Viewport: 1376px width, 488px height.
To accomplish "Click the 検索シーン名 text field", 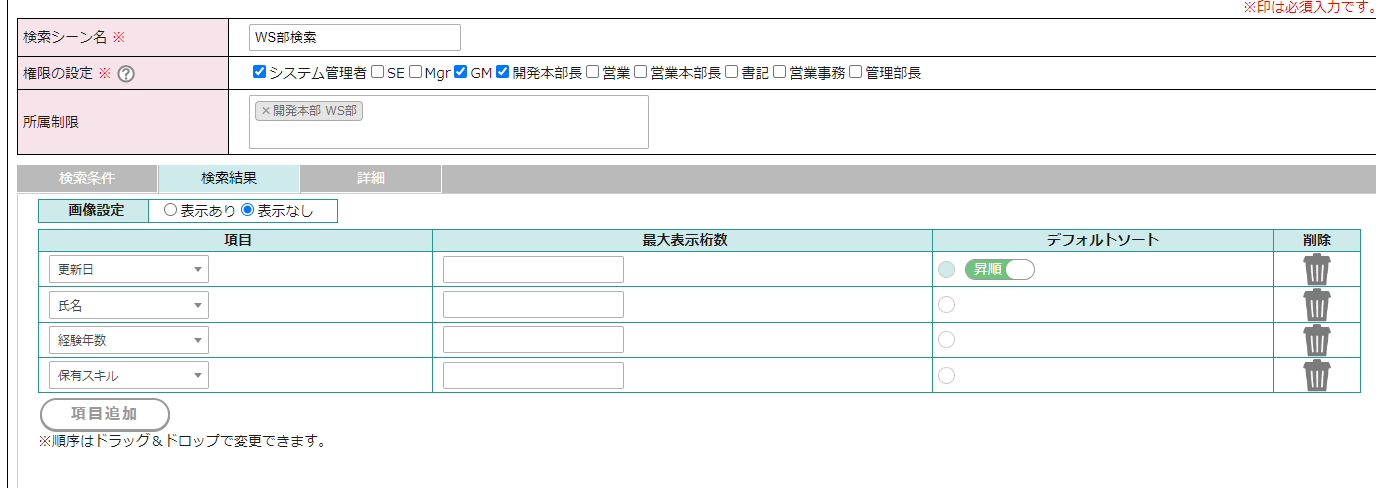I will [355, 37].
